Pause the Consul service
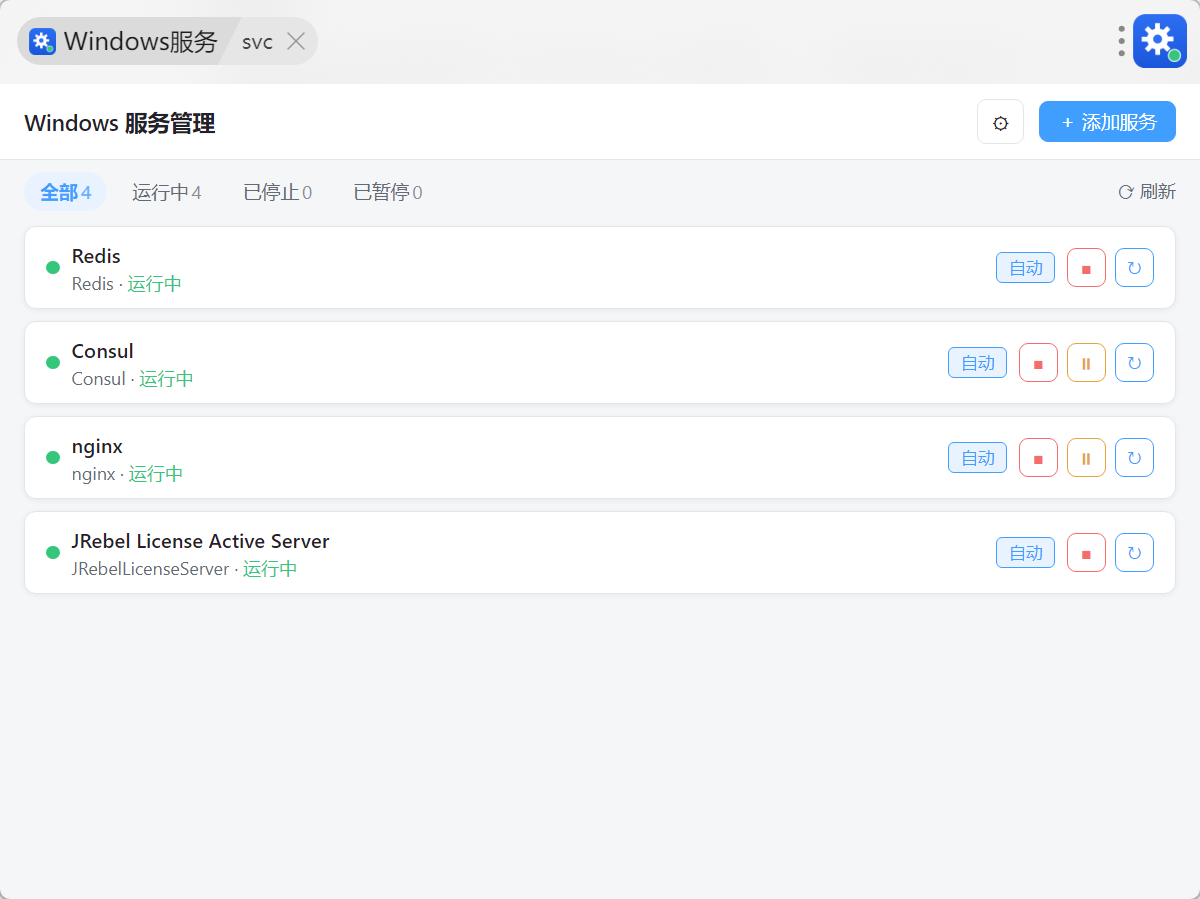 coord(1086,363)
